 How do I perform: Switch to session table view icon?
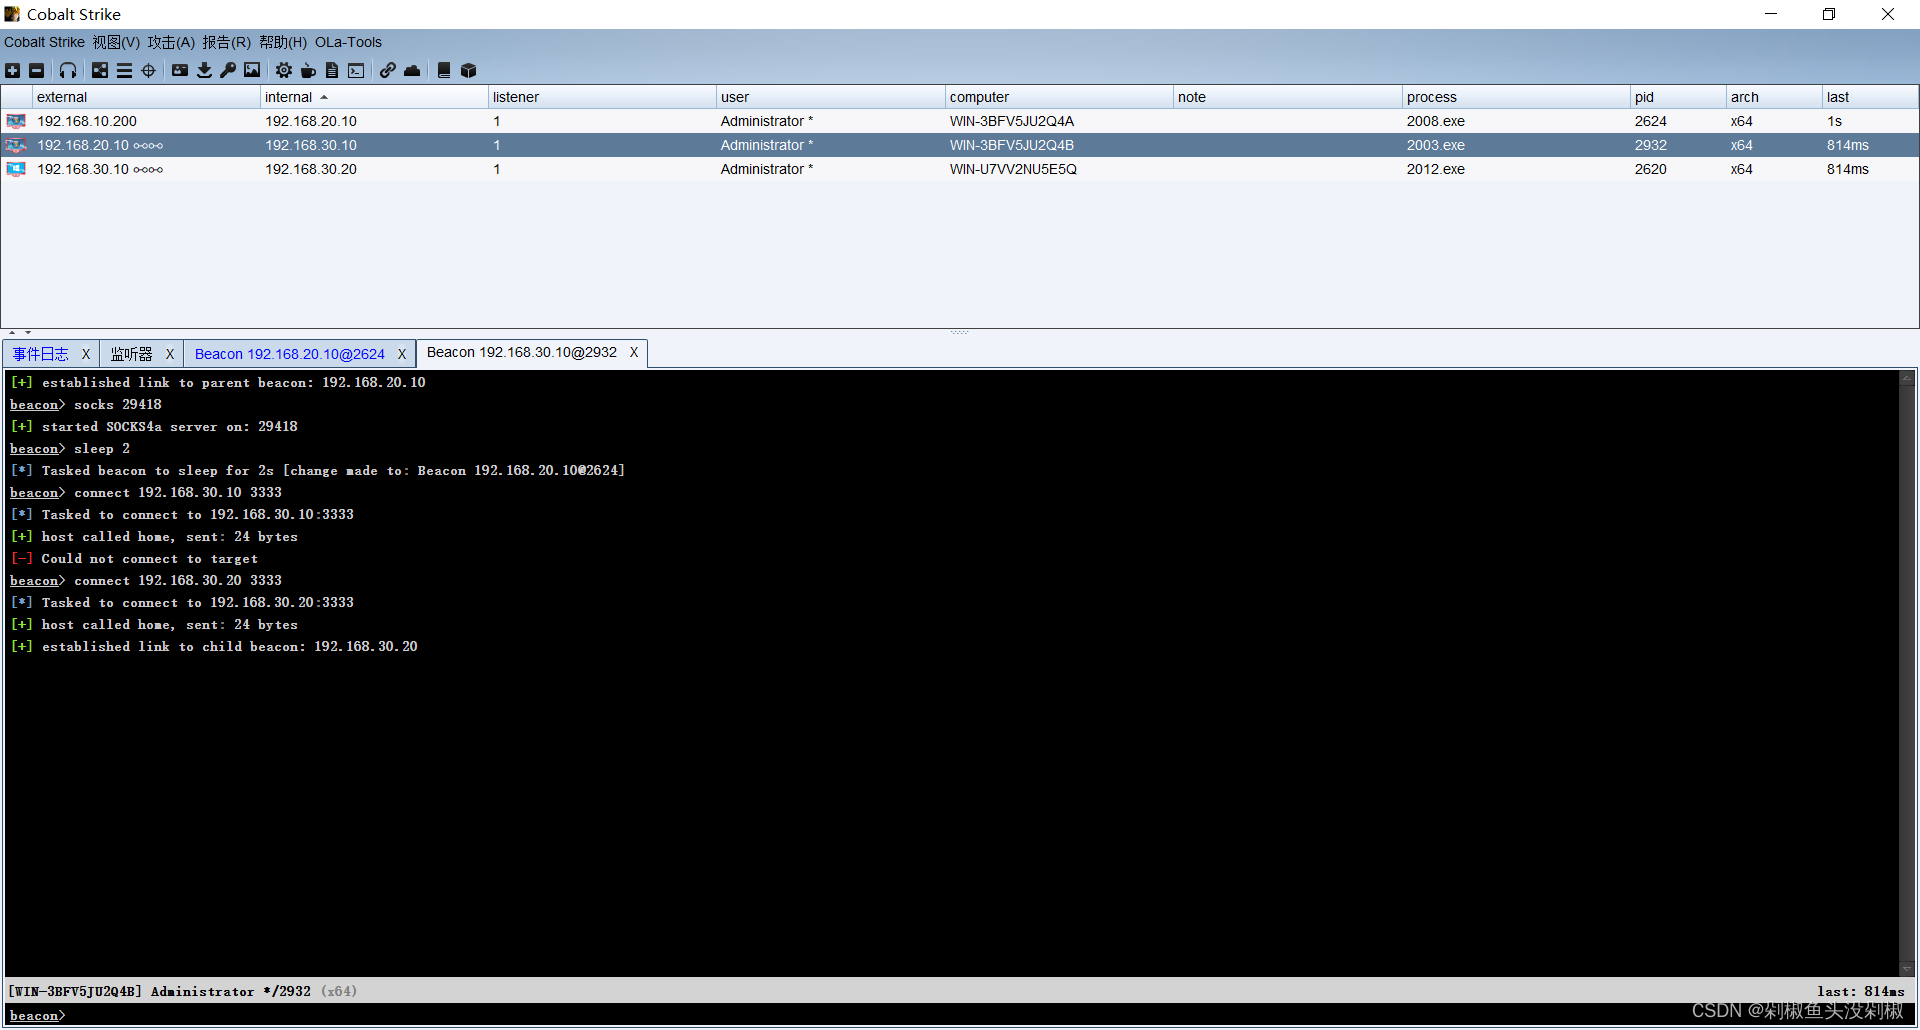[x=124, y=70]
